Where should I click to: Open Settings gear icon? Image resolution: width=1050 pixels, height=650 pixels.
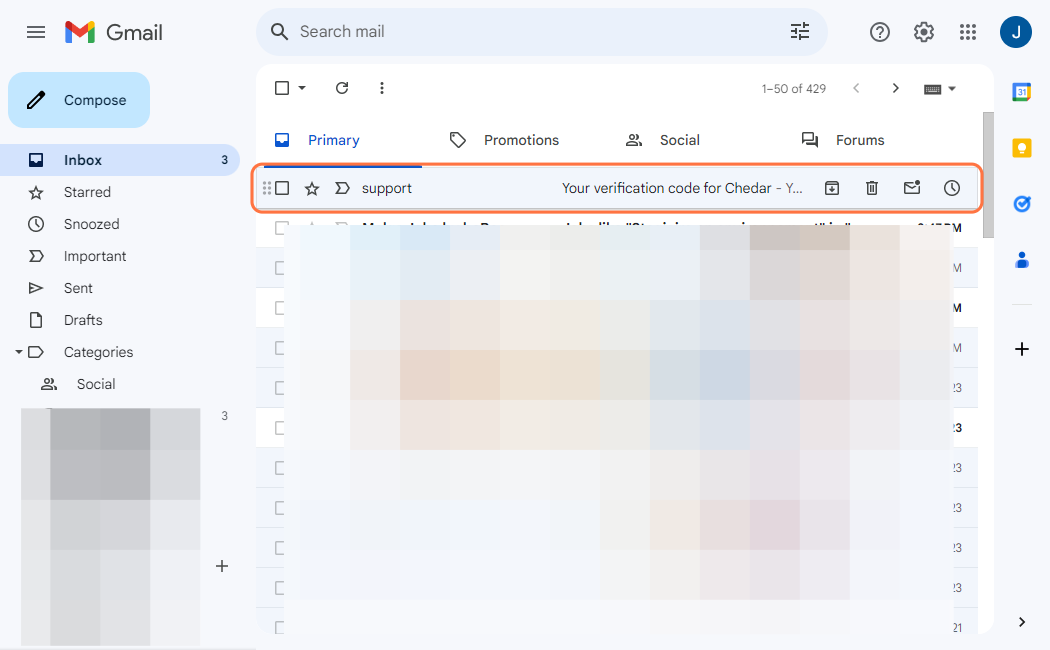point(923,31)
